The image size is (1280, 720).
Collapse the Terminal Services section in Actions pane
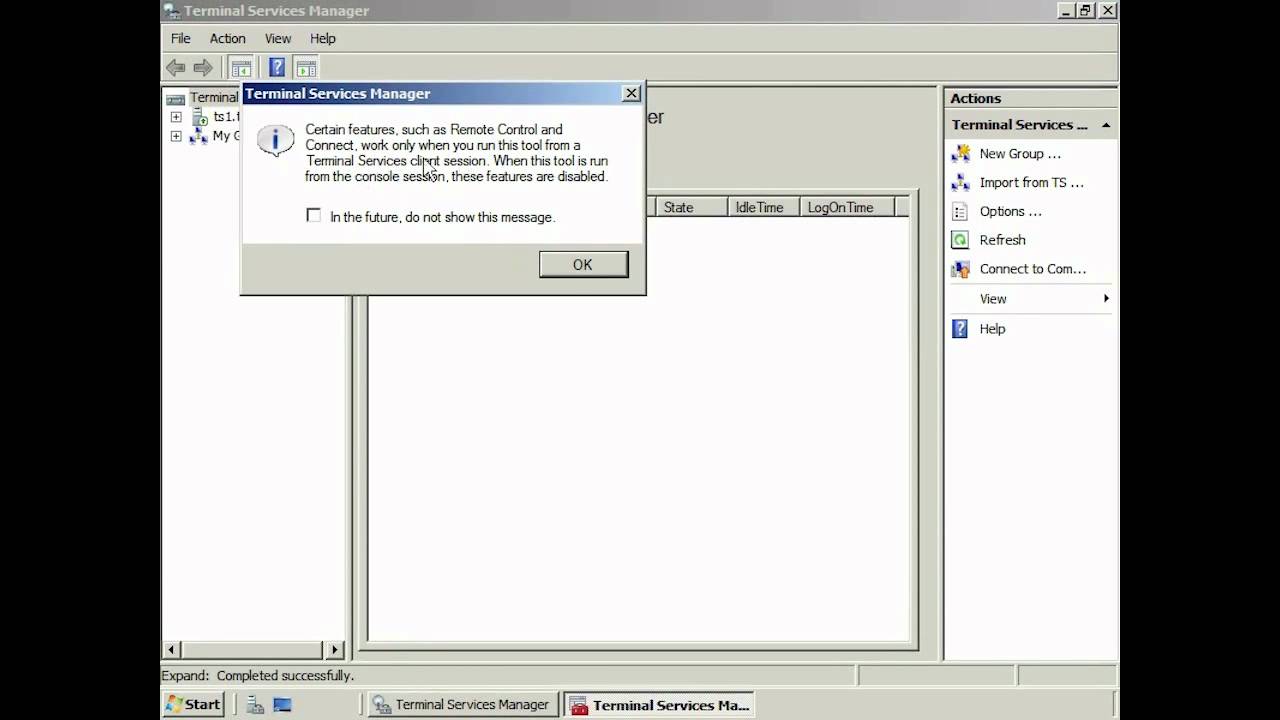pos(1106,125)
